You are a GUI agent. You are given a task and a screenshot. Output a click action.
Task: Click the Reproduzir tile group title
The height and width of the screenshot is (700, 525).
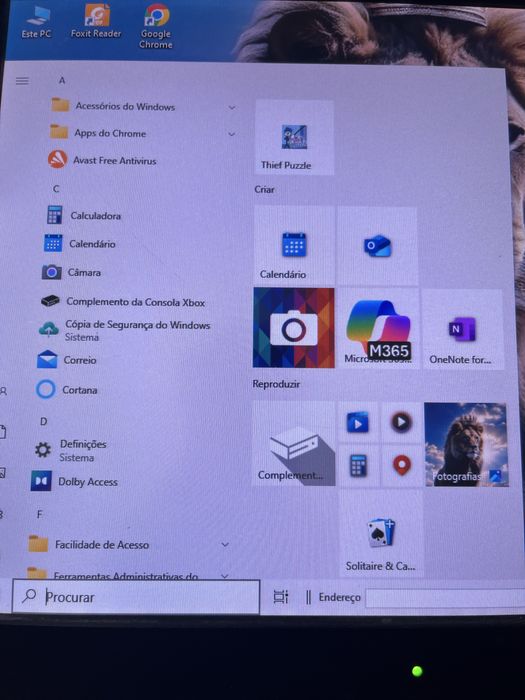pos(276,384)
